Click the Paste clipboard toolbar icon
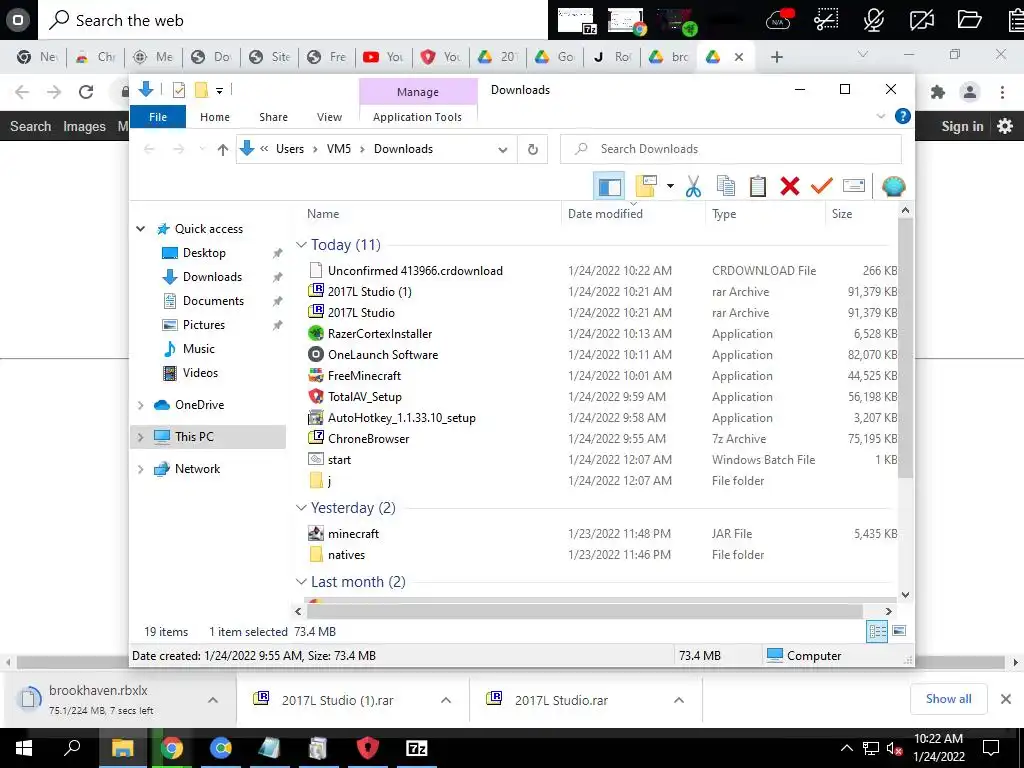1024x768 pixels. pos(758,187)
